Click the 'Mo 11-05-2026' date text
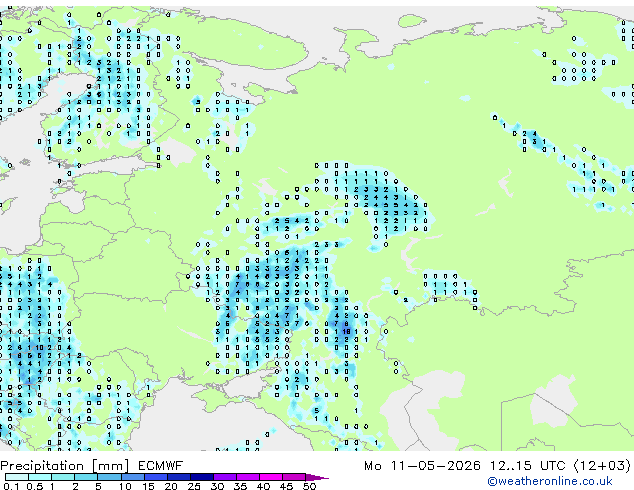Screen dimensions: 634x490 [x=422, y=466]
